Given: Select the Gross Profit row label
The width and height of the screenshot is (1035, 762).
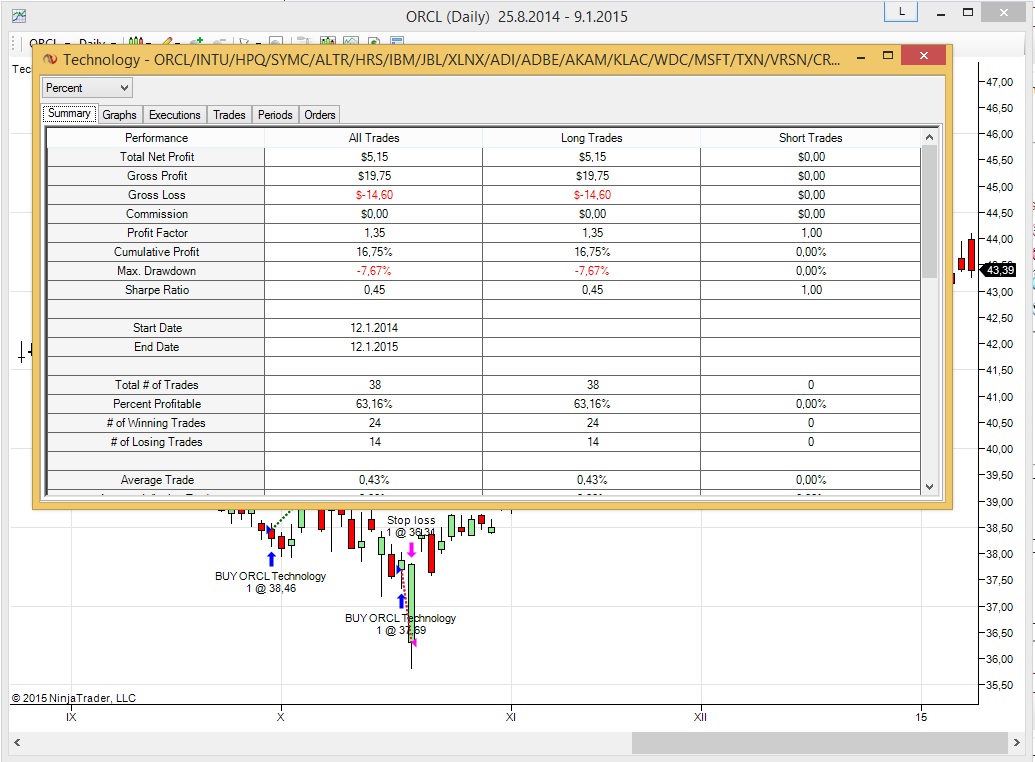Looking at the screenshot, I should tap(156, 176).
